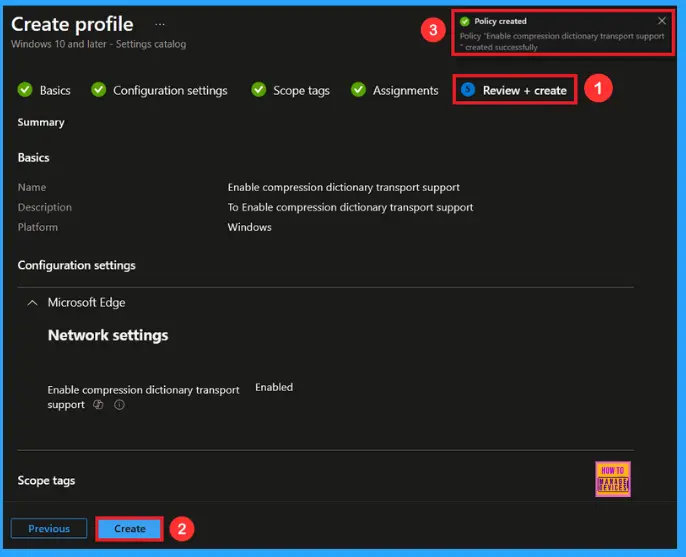Click the Name value Enable compression dictionary transport support
Viewport: 686px width, 557px height.
click(x=343, y=187)
